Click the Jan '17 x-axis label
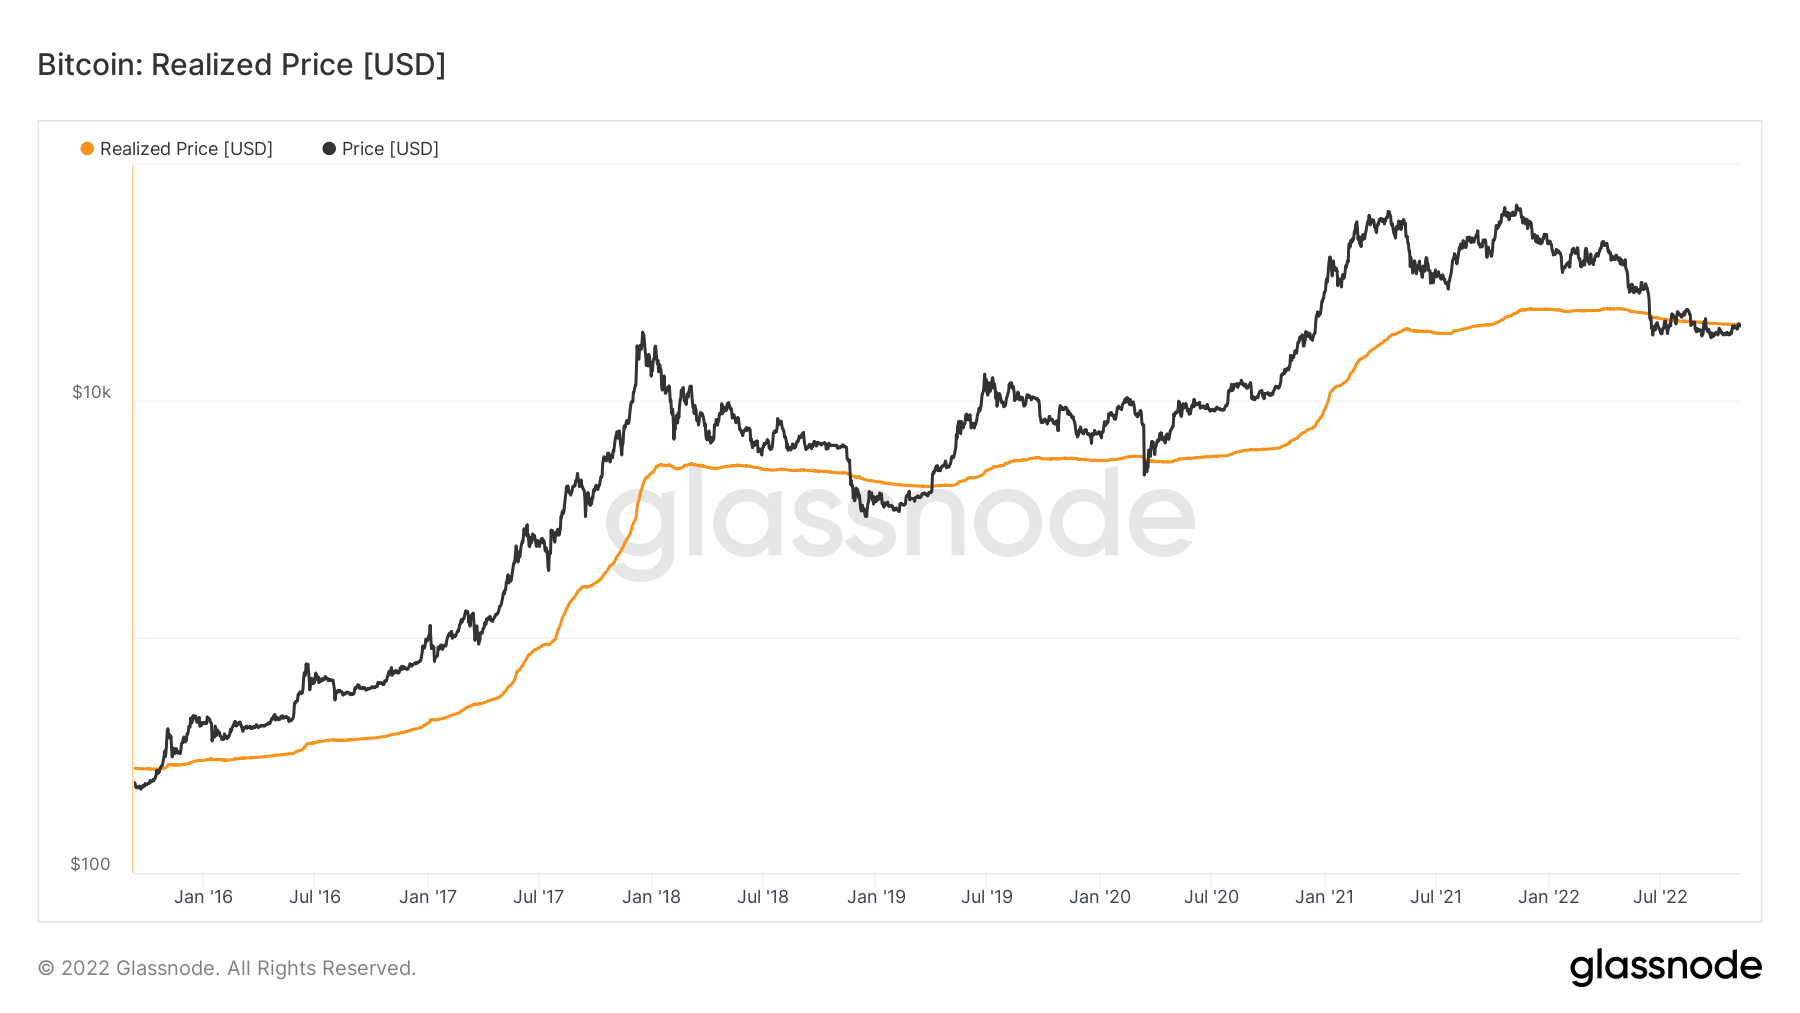 pyautogui.click(x=428, y=897)
